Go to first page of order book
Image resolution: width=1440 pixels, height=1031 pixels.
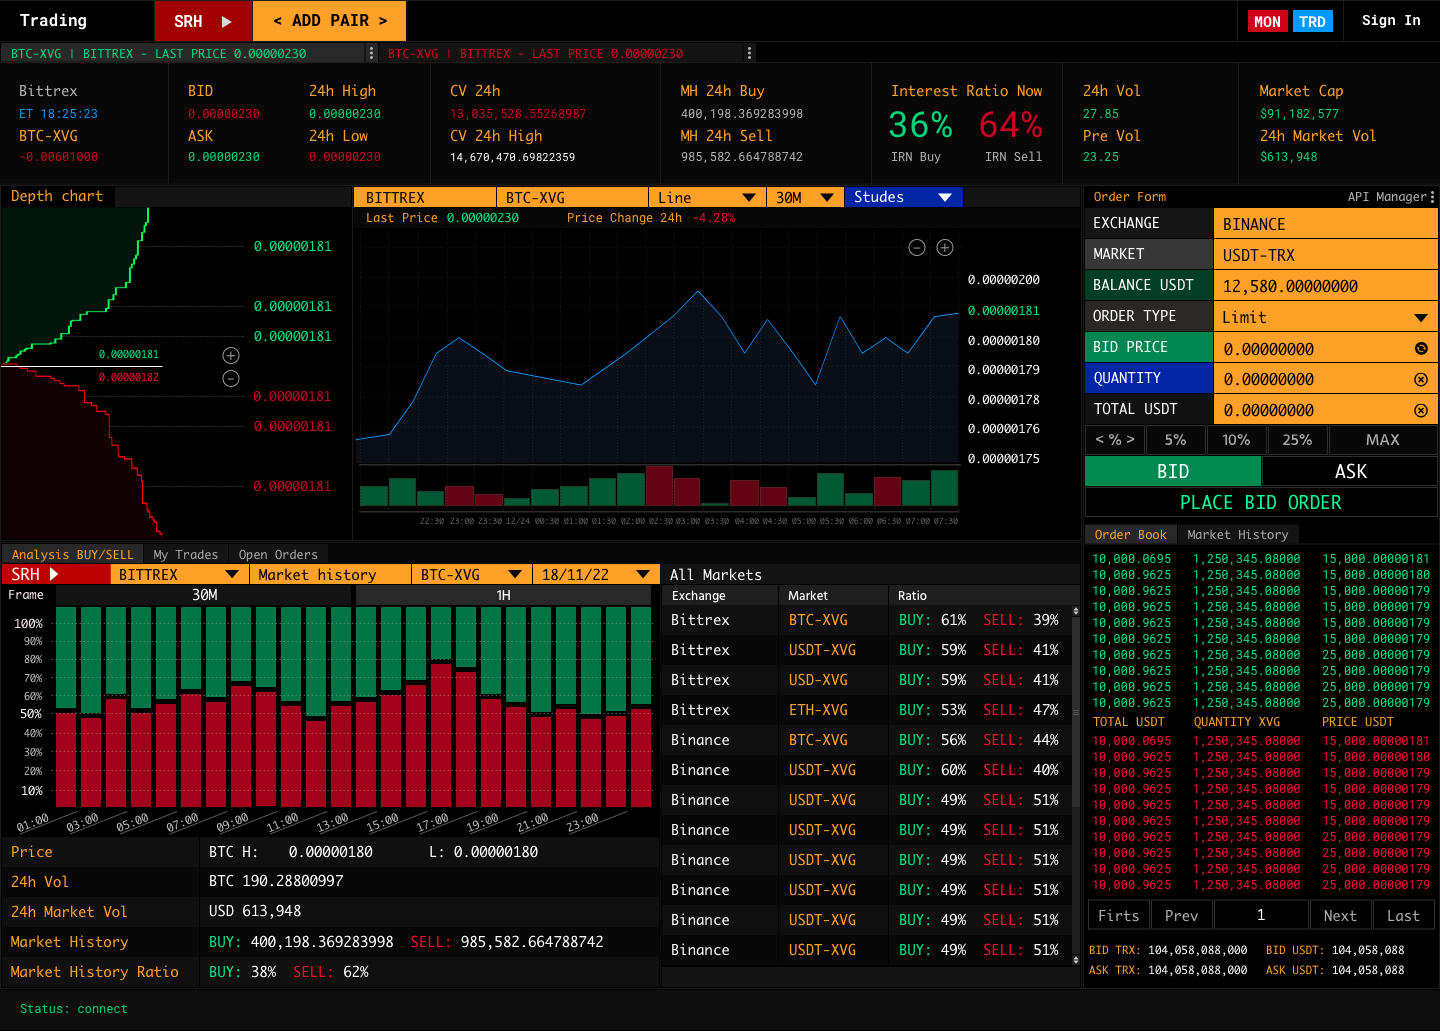coord(1118,915)
